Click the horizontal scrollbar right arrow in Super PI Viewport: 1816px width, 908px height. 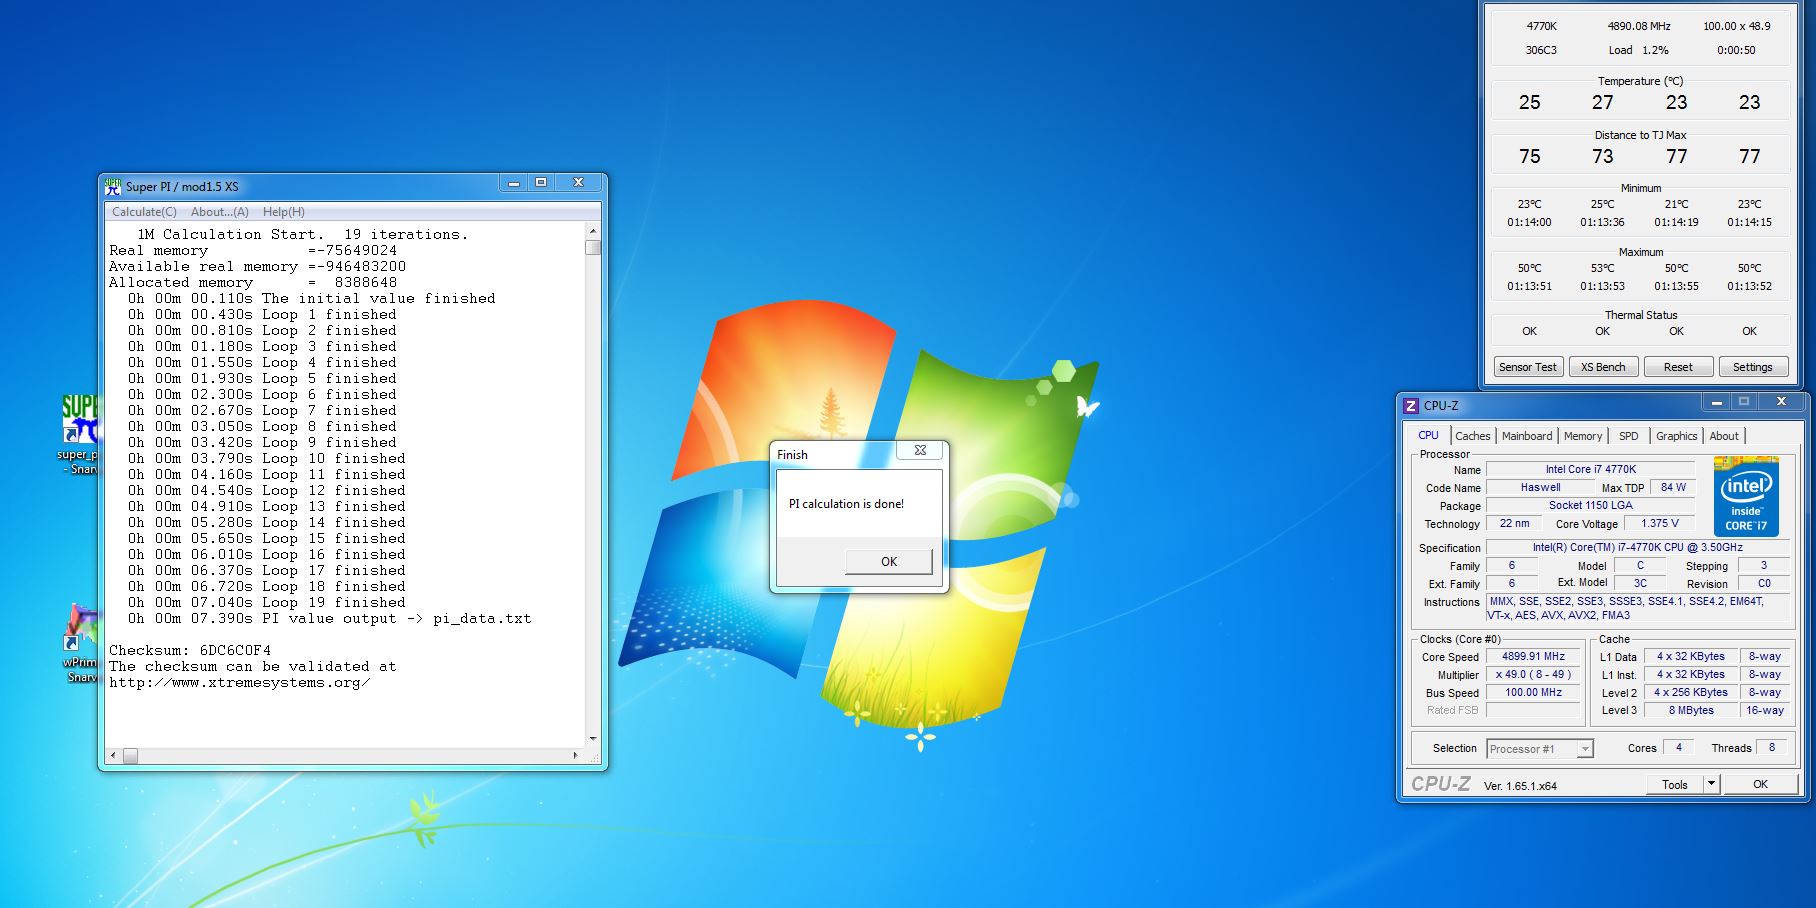click(x=577, y=755)
